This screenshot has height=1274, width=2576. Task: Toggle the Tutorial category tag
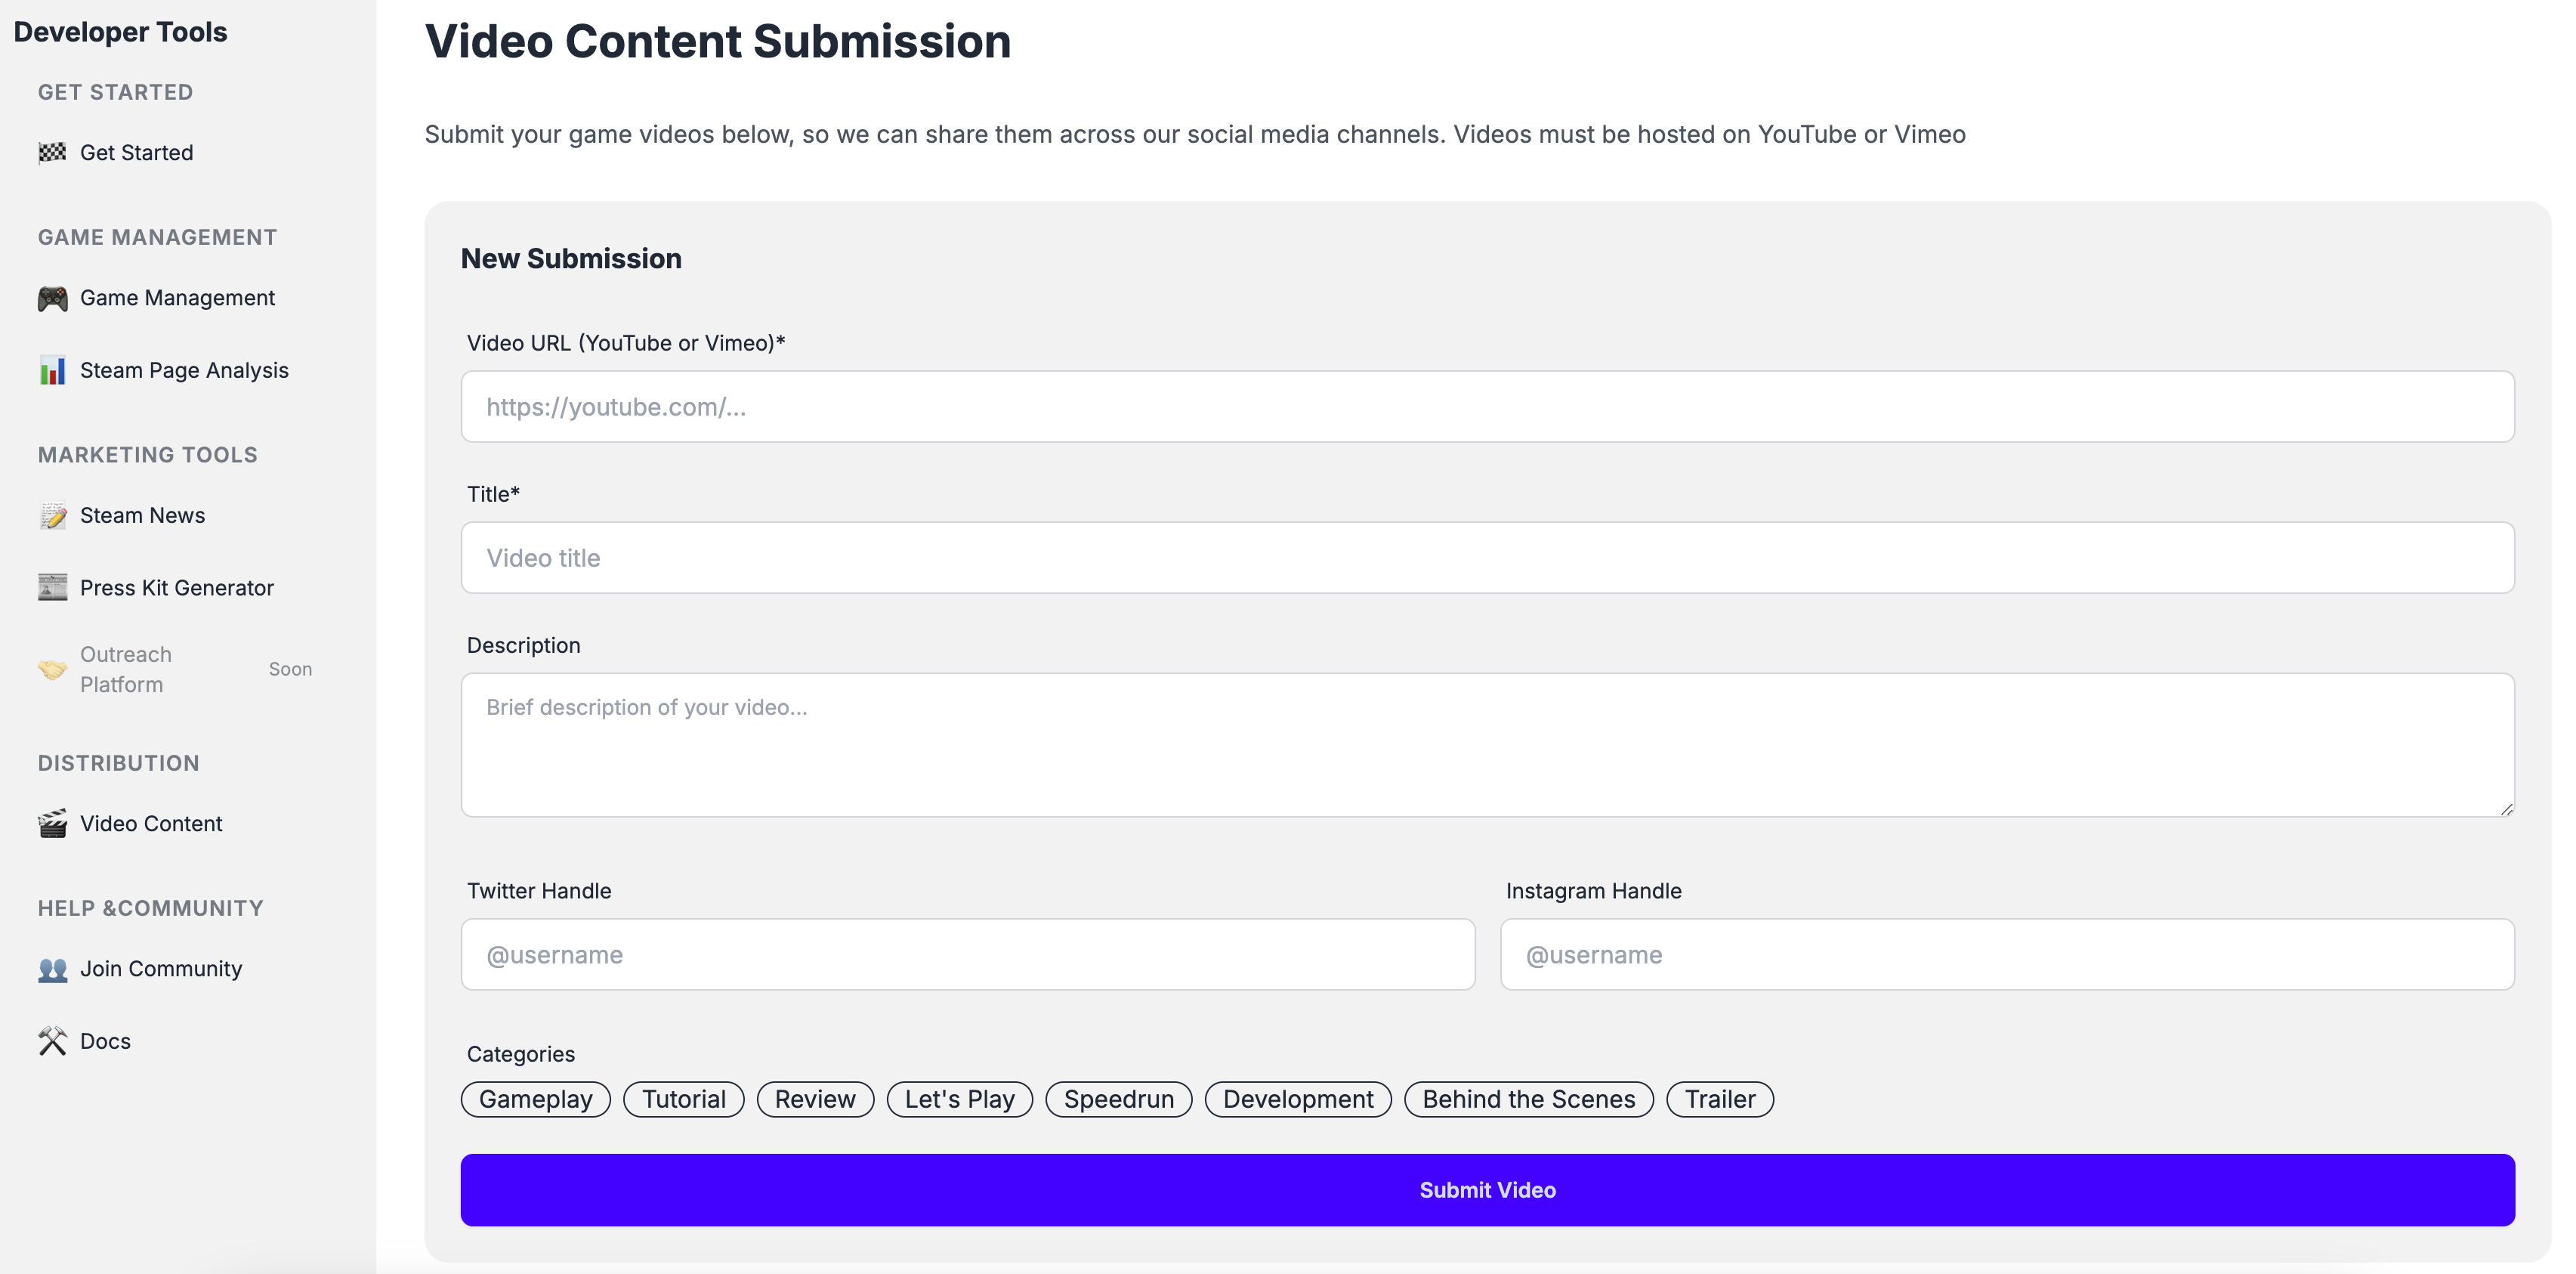[683, 1099]
